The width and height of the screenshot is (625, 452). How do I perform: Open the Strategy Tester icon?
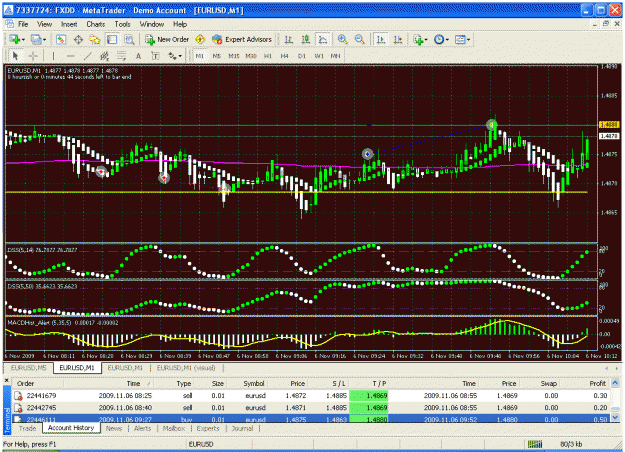coord(129,39)
